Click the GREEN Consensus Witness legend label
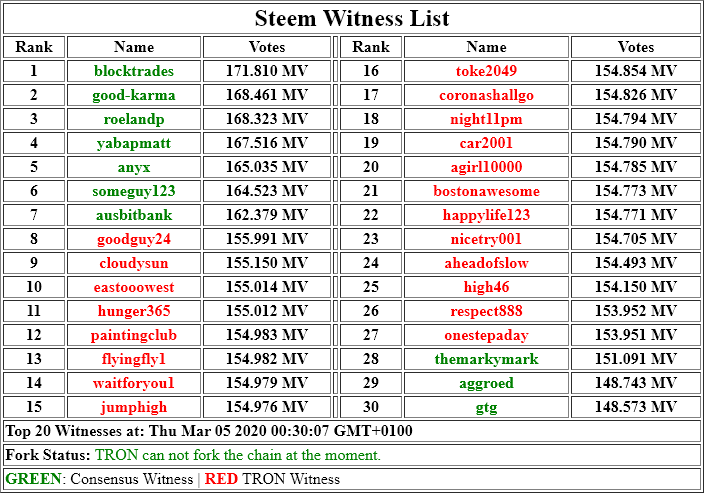704x493 pixels. 99,479
